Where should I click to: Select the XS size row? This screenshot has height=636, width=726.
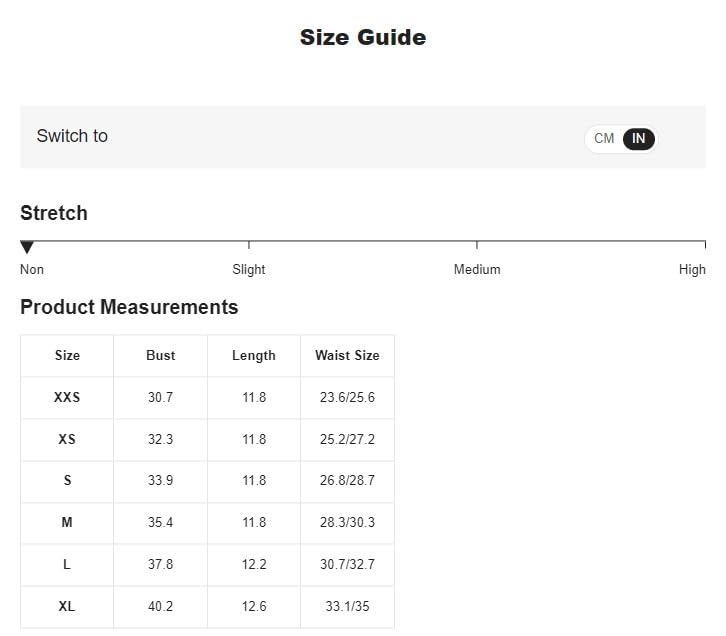point(67,439)
